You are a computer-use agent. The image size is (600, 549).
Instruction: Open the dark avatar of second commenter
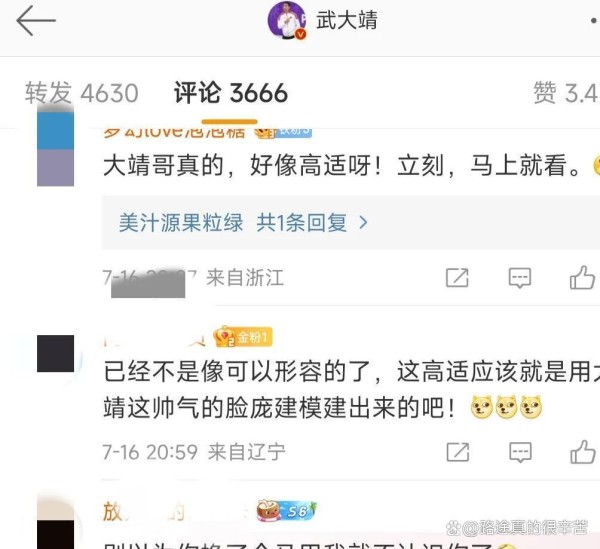coord(55,354)
